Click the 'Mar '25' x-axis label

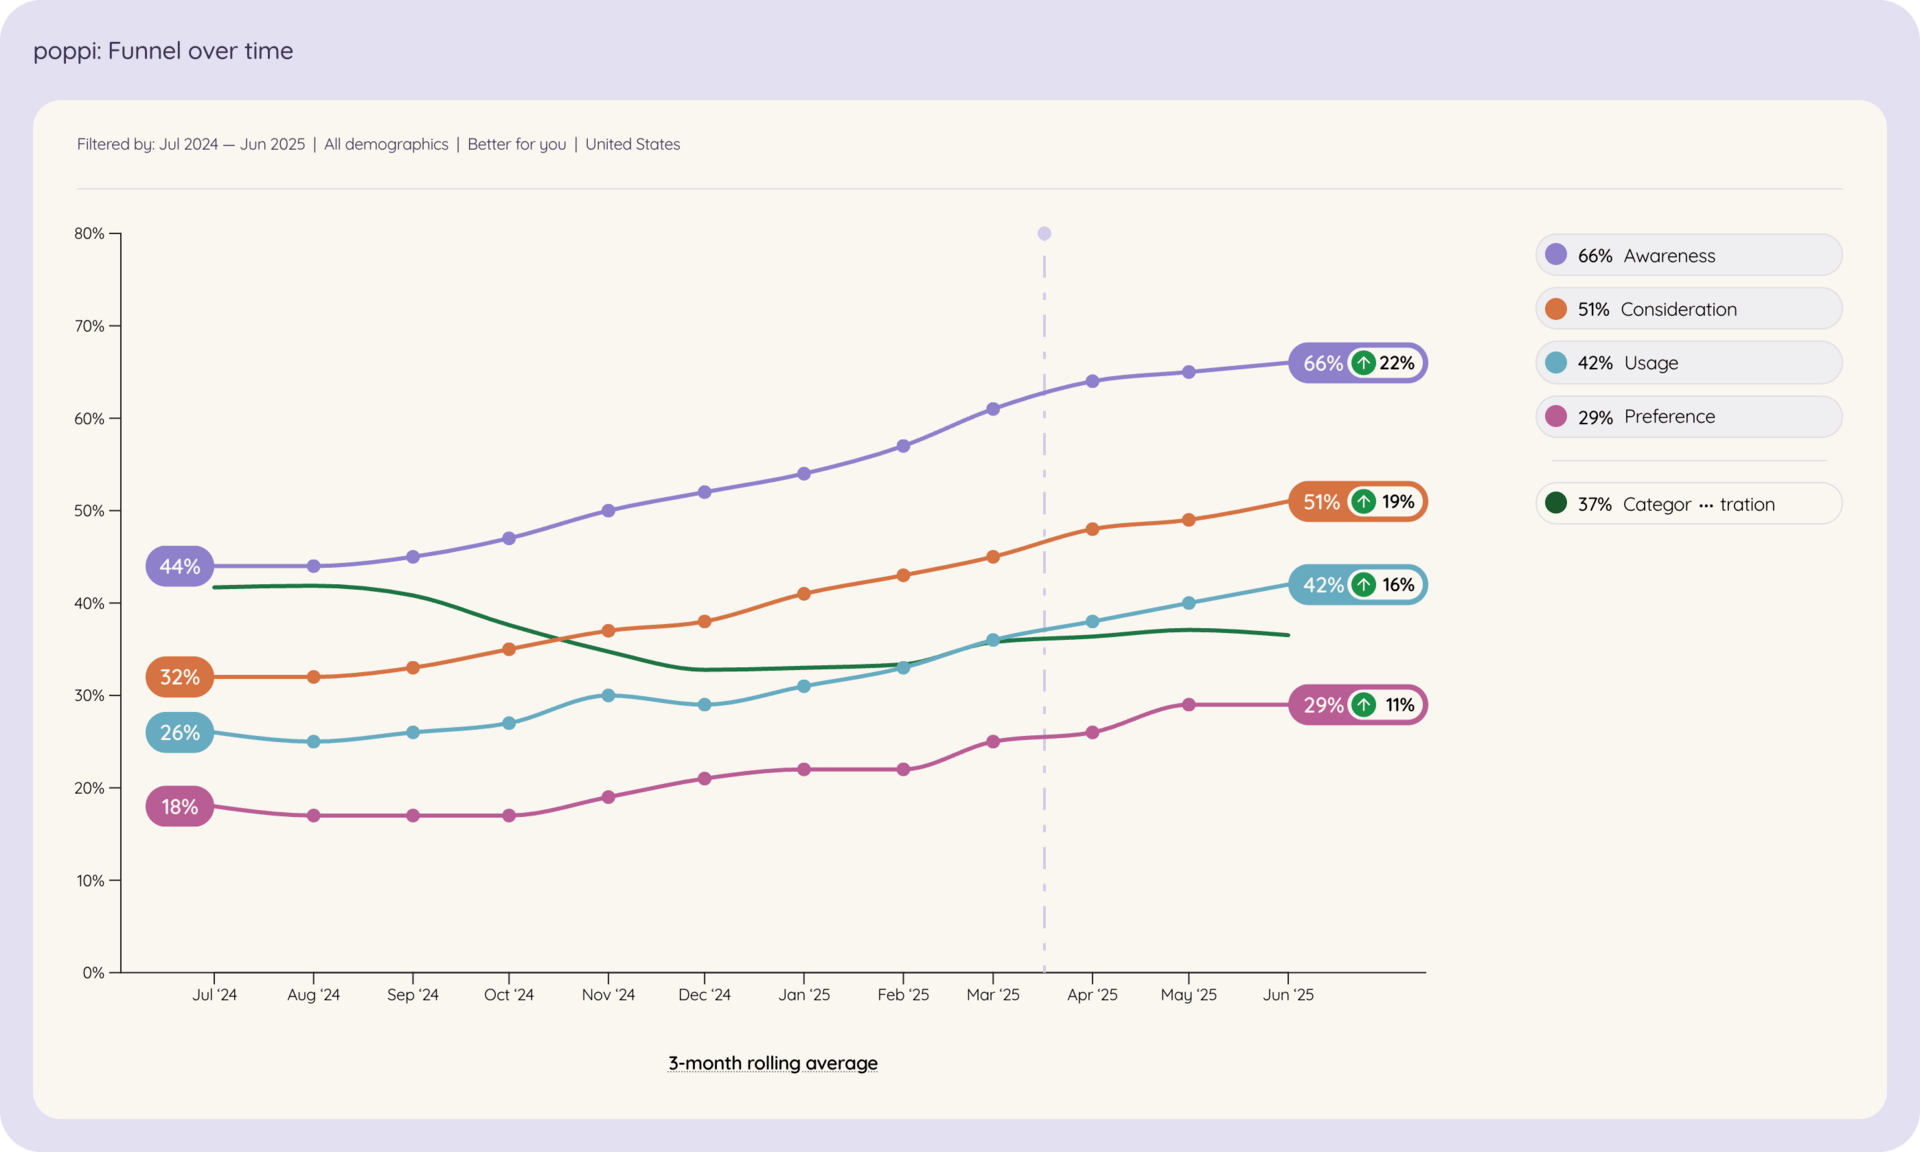[x=993, y=995]
